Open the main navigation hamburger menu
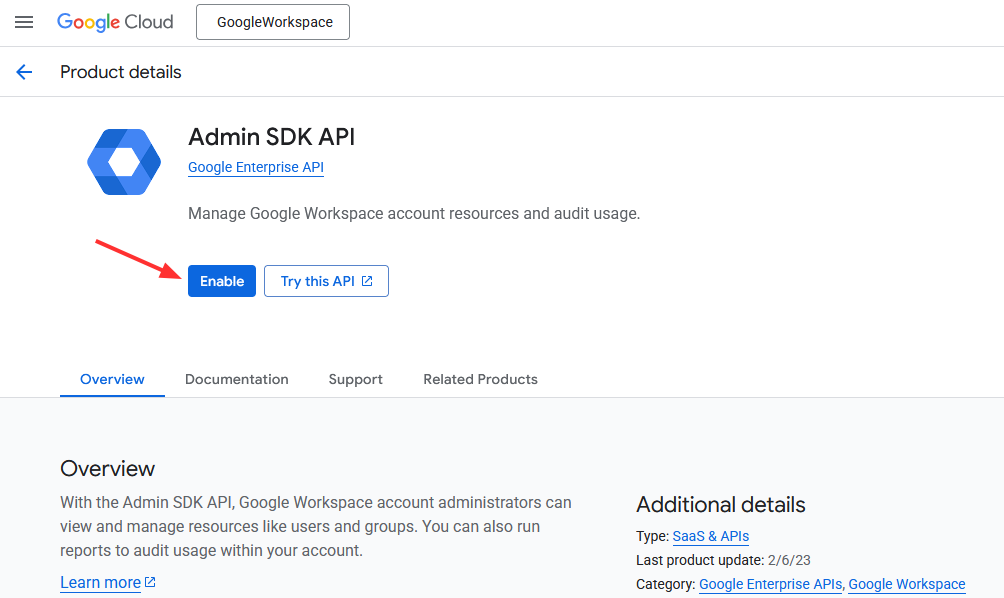This screenshot has height=598, width=1004. 24,22
